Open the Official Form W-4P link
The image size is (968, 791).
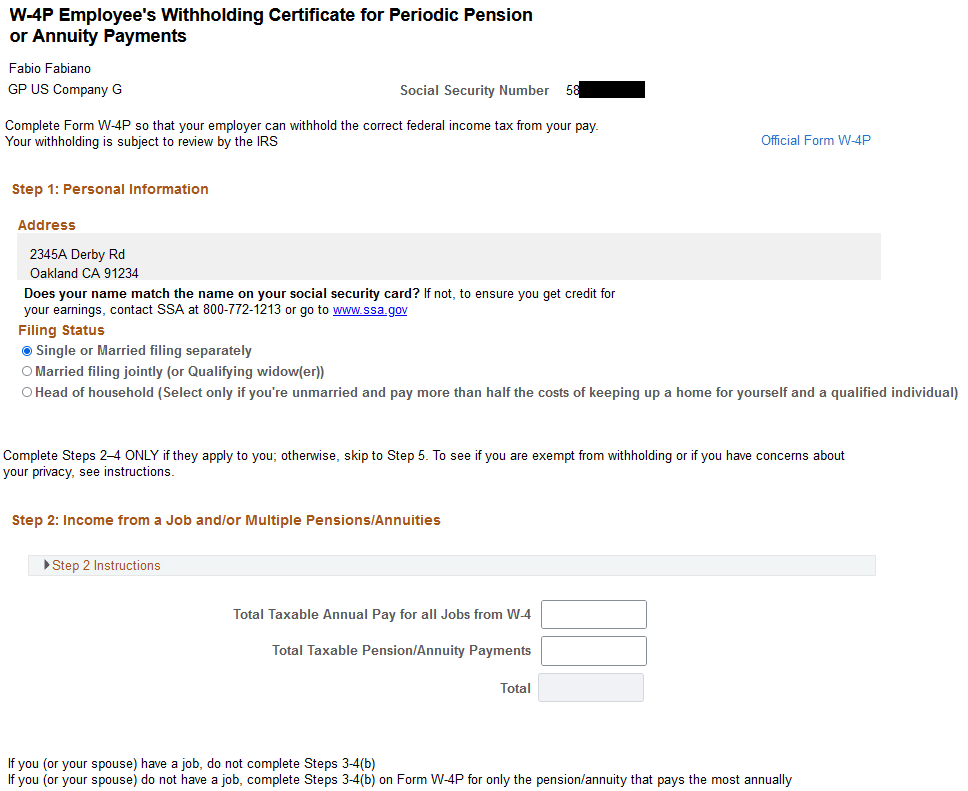point(815,140)
